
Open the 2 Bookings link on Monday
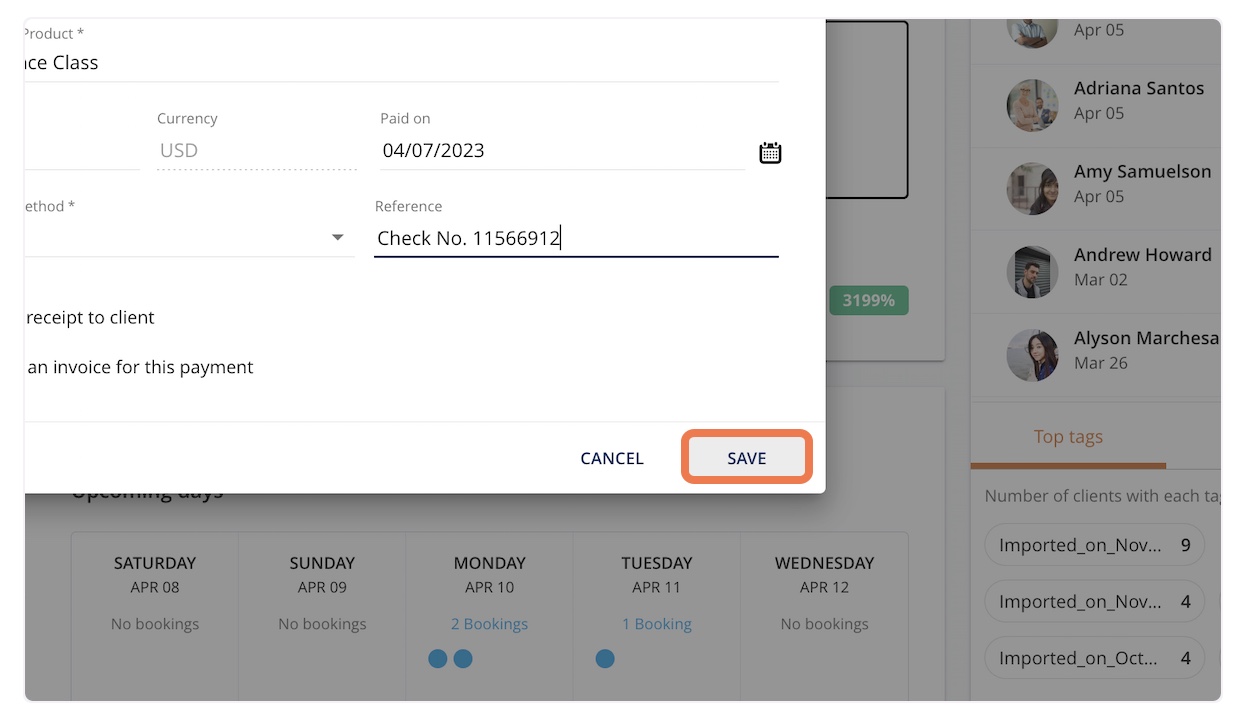coord(489,624)
